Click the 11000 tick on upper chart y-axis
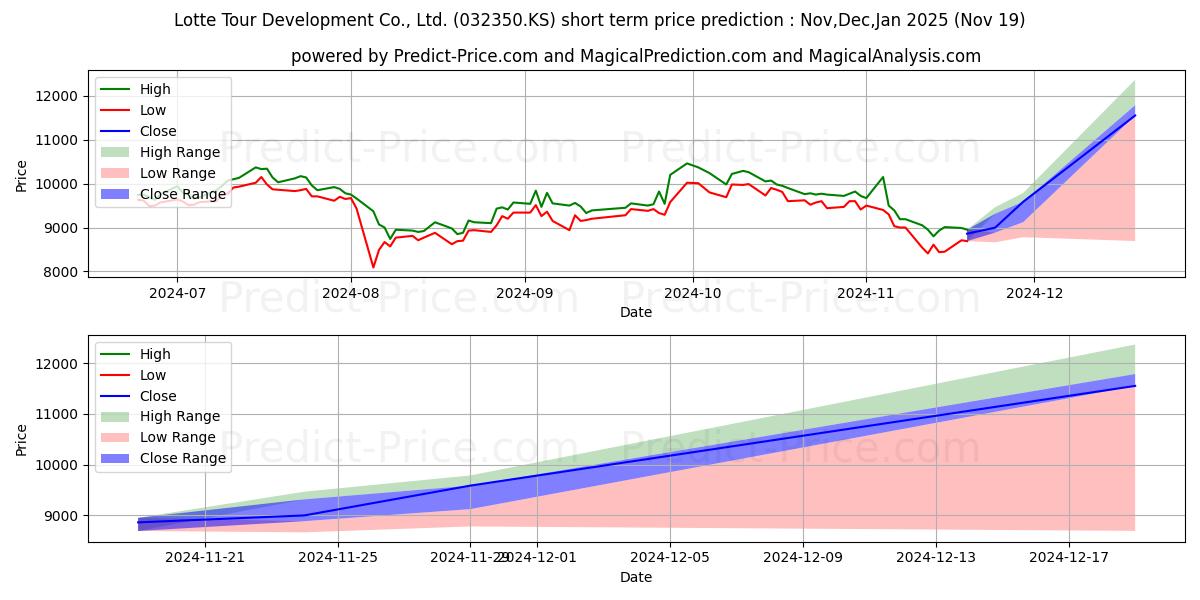 [56, 140]
